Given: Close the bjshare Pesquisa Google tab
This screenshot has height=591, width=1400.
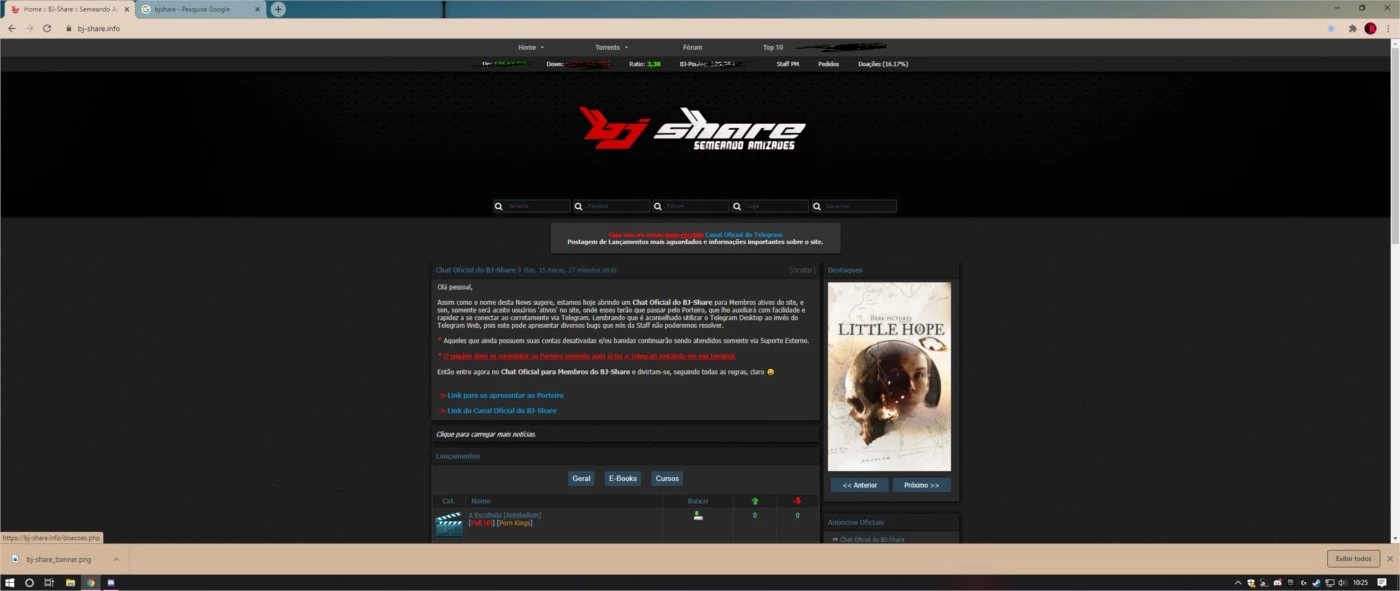Looking at the screenshot, I should pos(258,9).
